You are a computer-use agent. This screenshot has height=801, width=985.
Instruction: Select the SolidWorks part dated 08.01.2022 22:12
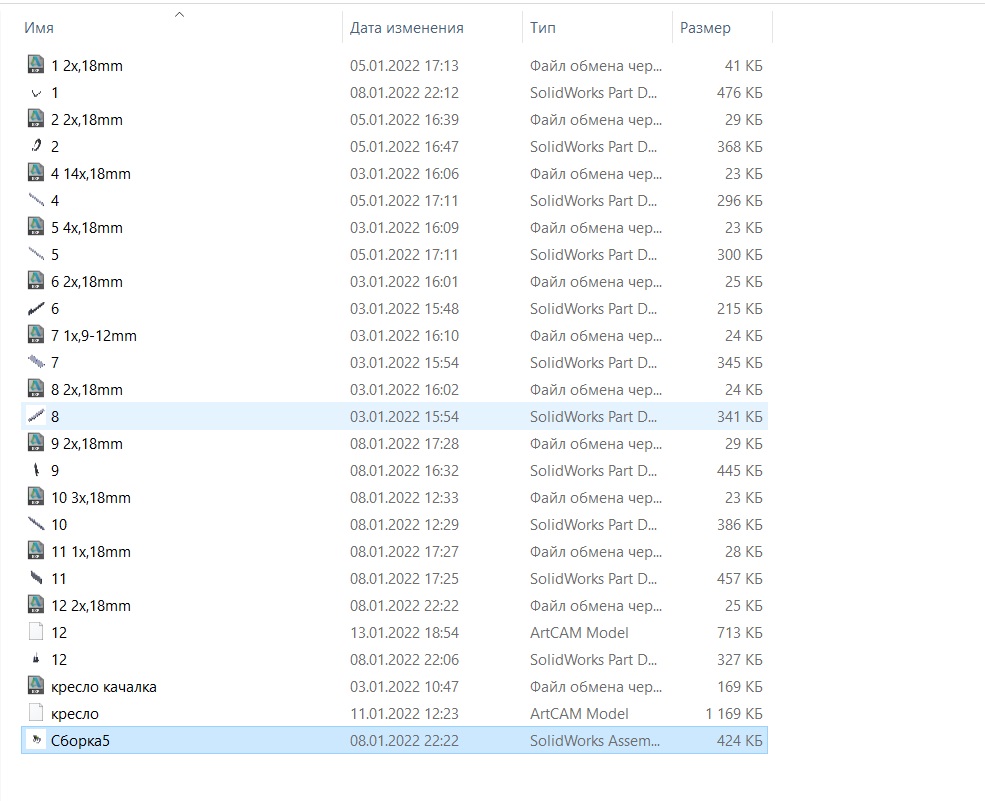click(395, 92)
